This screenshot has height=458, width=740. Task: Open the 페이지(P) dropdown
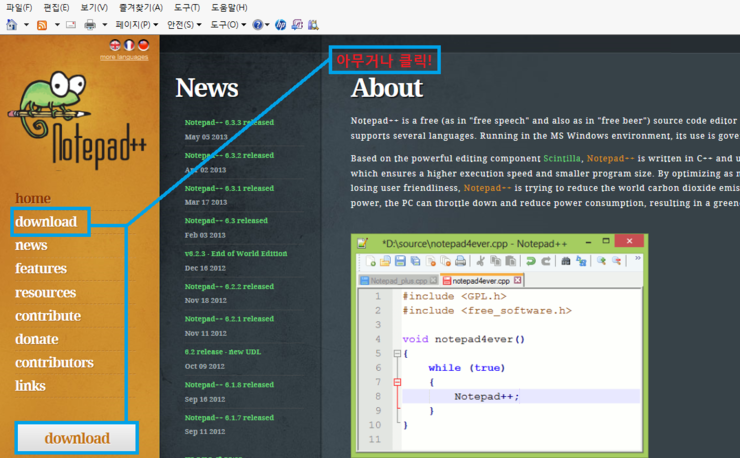137,25
